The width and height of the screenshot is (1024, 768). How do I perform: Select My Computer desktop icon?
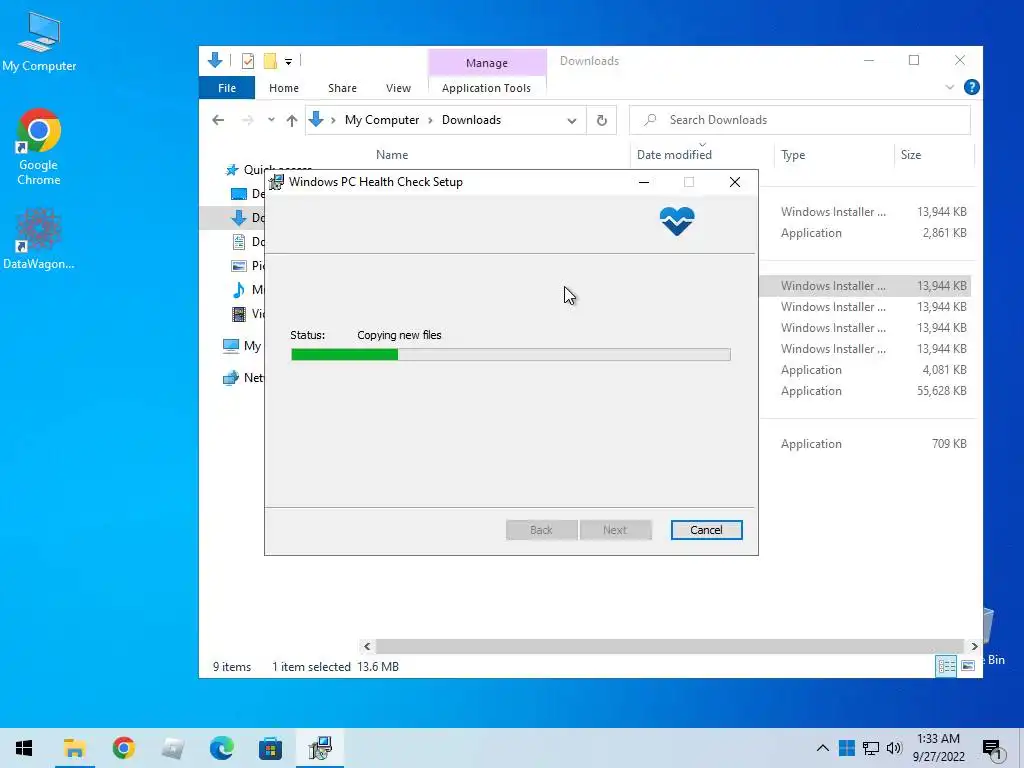click(x=39, y=41)
